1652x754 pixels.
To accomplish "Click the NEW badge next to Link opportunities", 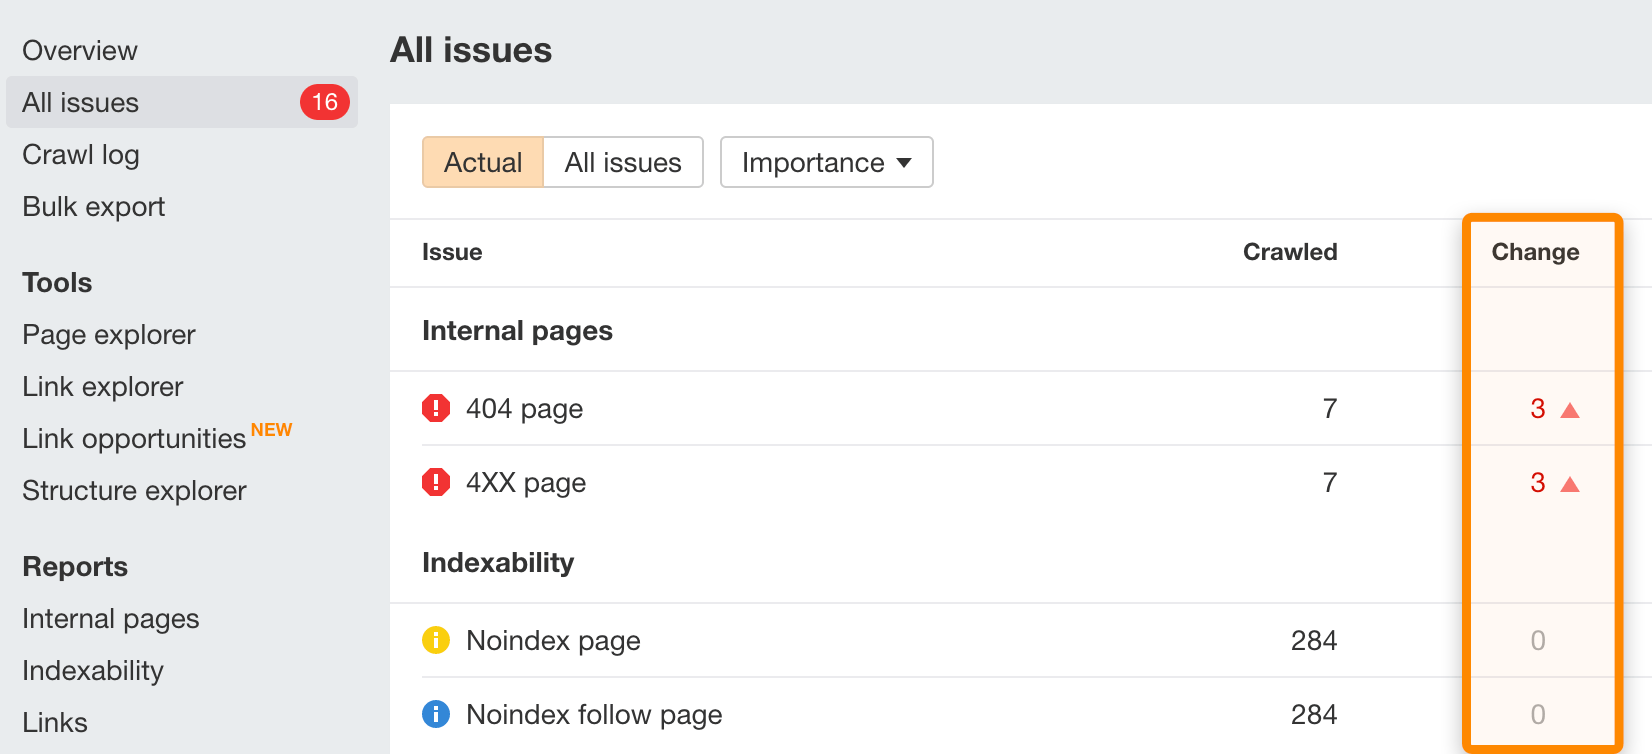I will coord(271,430).
